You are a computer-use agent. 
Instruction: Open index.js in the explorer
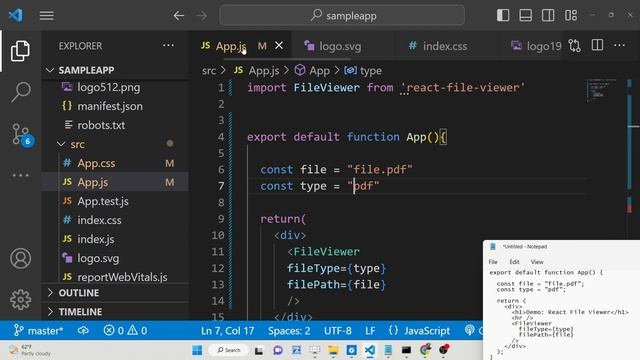pos(115,239)
